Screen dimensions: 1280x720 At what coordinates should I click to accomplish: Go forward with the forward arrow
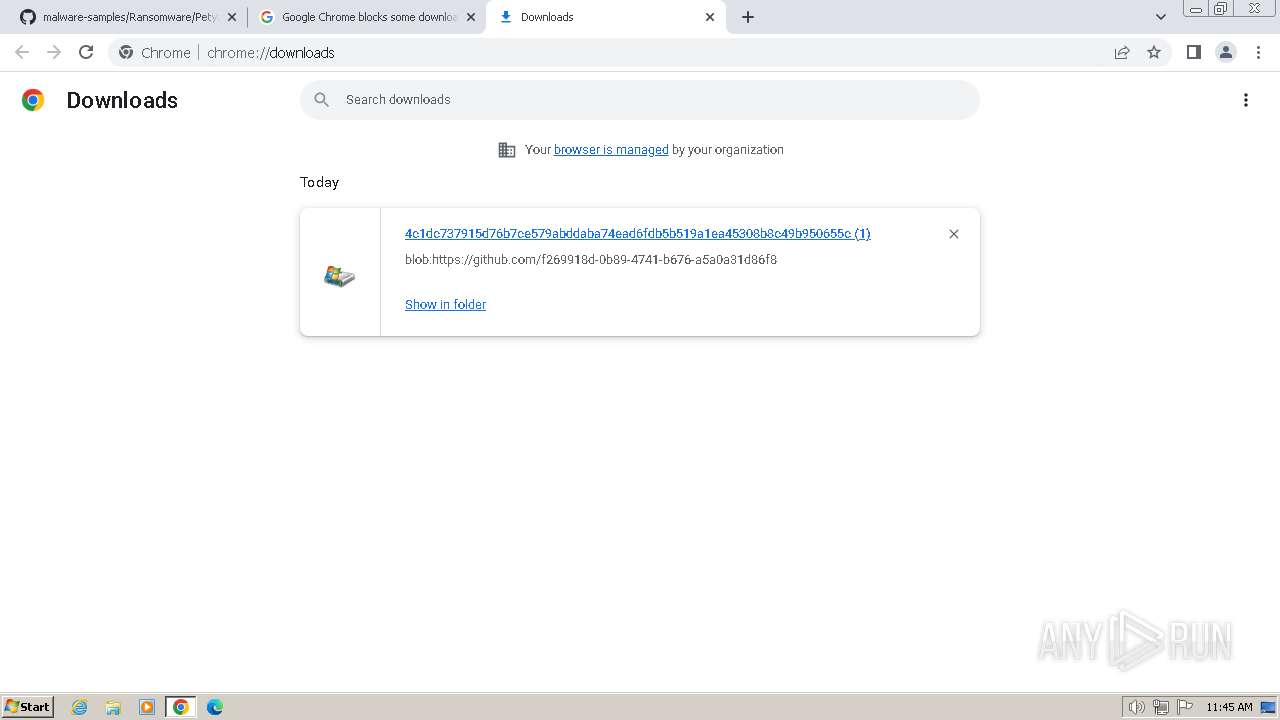click(x=54, y=52)
